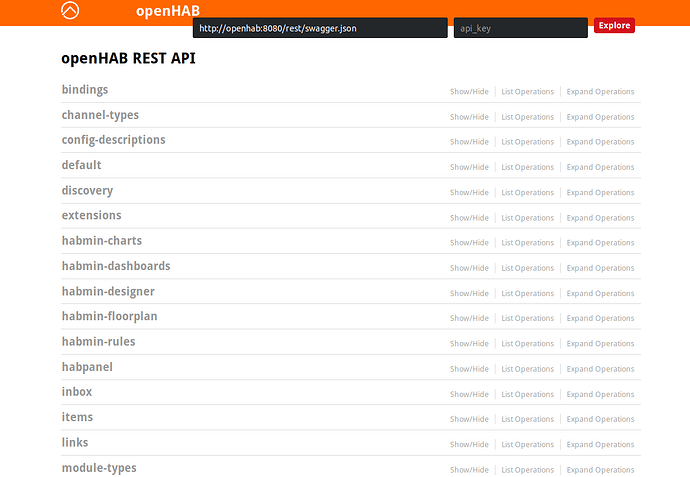The width and height of the screenshot is (690, 477).
Task: List Operations for habmin-designer
Action: pos(528,294)
